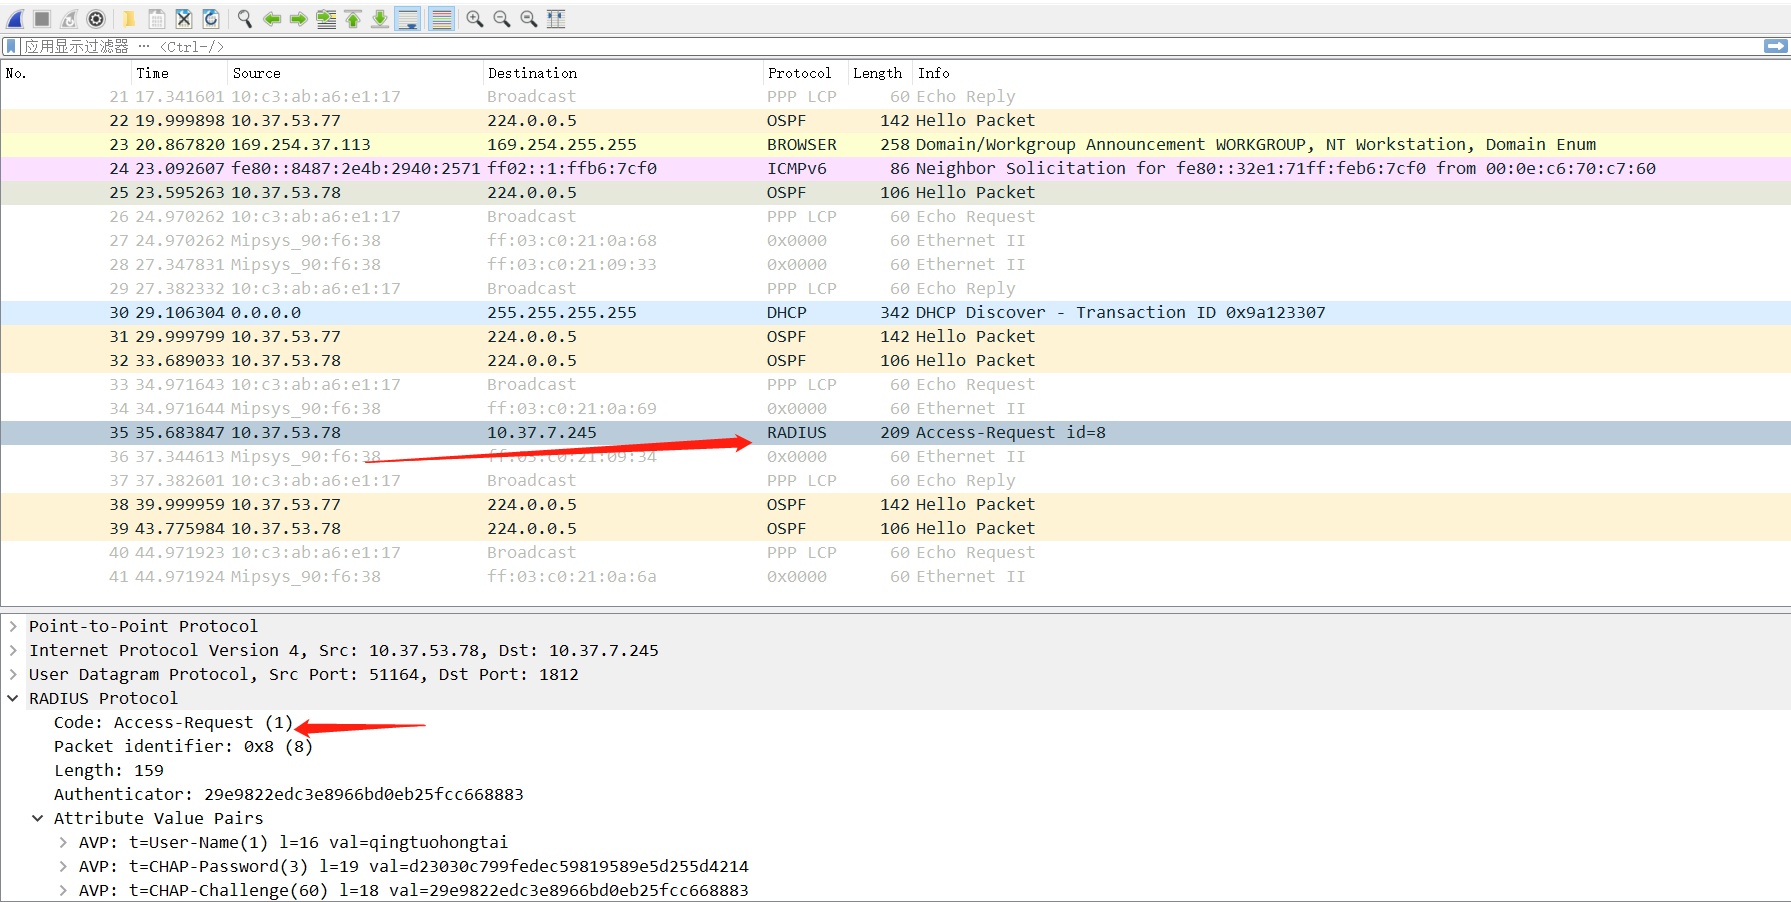Toggle auto-scroll during live capture
Viewport: 1791px width, 902px height.
click(408, 19)
